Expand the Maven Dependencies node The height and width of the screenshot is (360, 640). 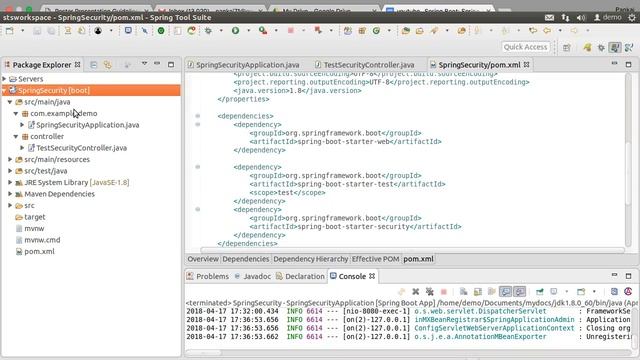pos(10,194)
